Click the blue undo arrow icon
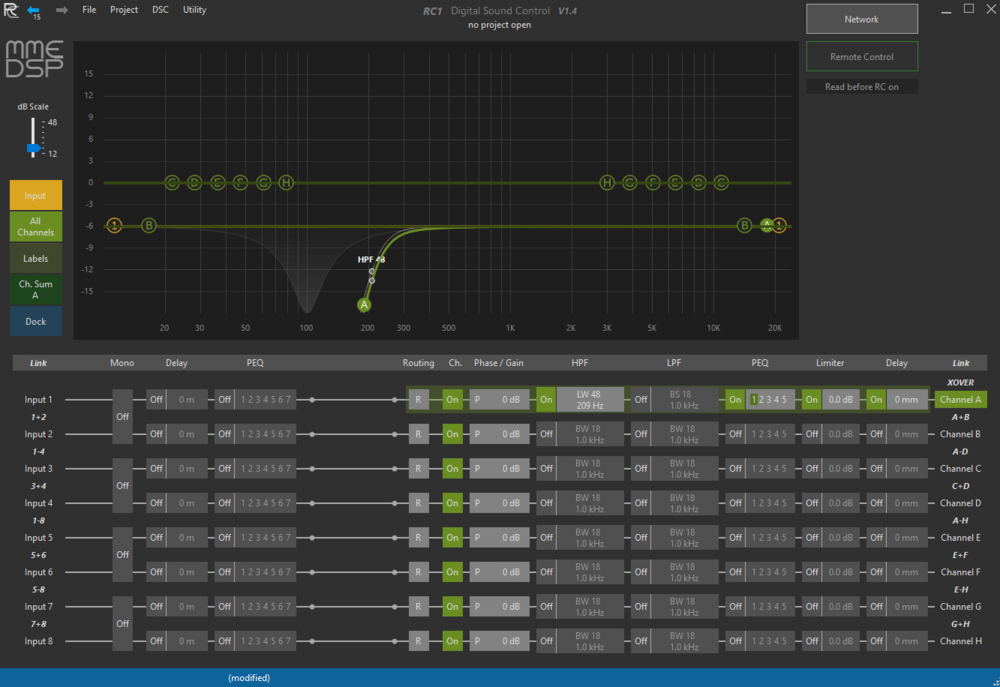 click(x=33, y=9)
